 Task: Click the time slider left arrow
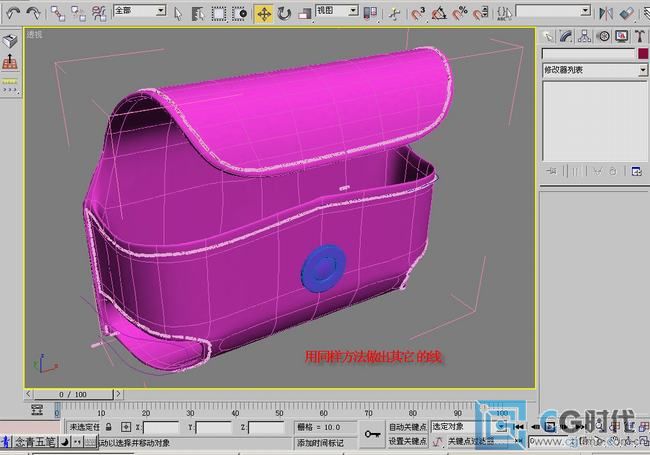click(x=29, y=394)
